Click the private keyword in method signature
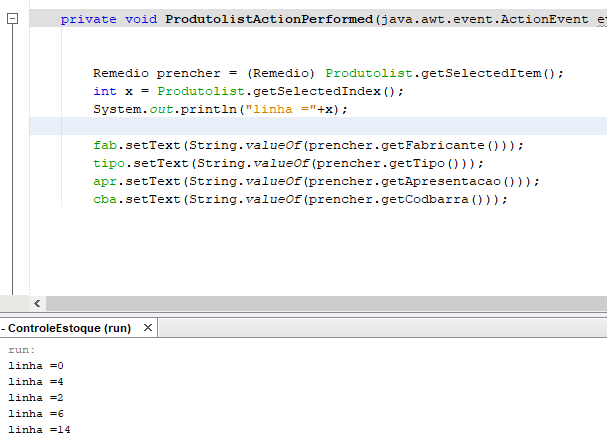Viewport: 607px width, 448px height. (88, 19)
